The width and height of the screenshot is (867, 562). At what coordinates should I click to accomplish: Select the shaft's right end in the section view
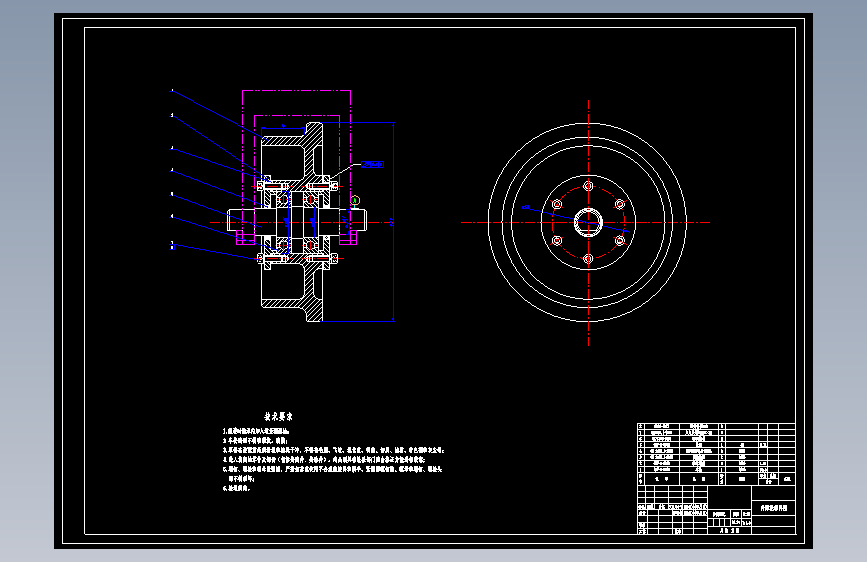358,220
